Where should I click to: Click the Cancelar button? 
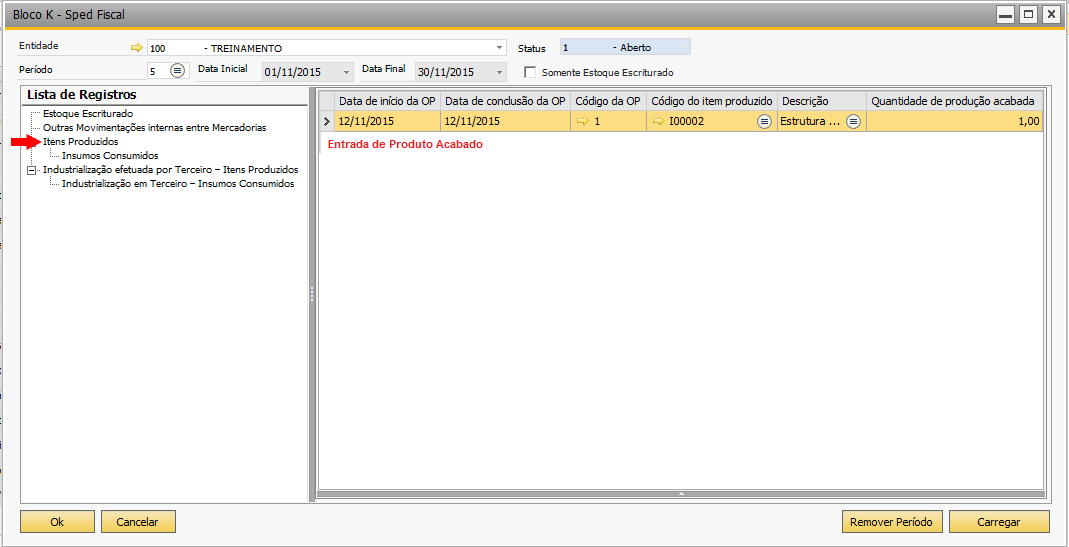tap(138, 522)
